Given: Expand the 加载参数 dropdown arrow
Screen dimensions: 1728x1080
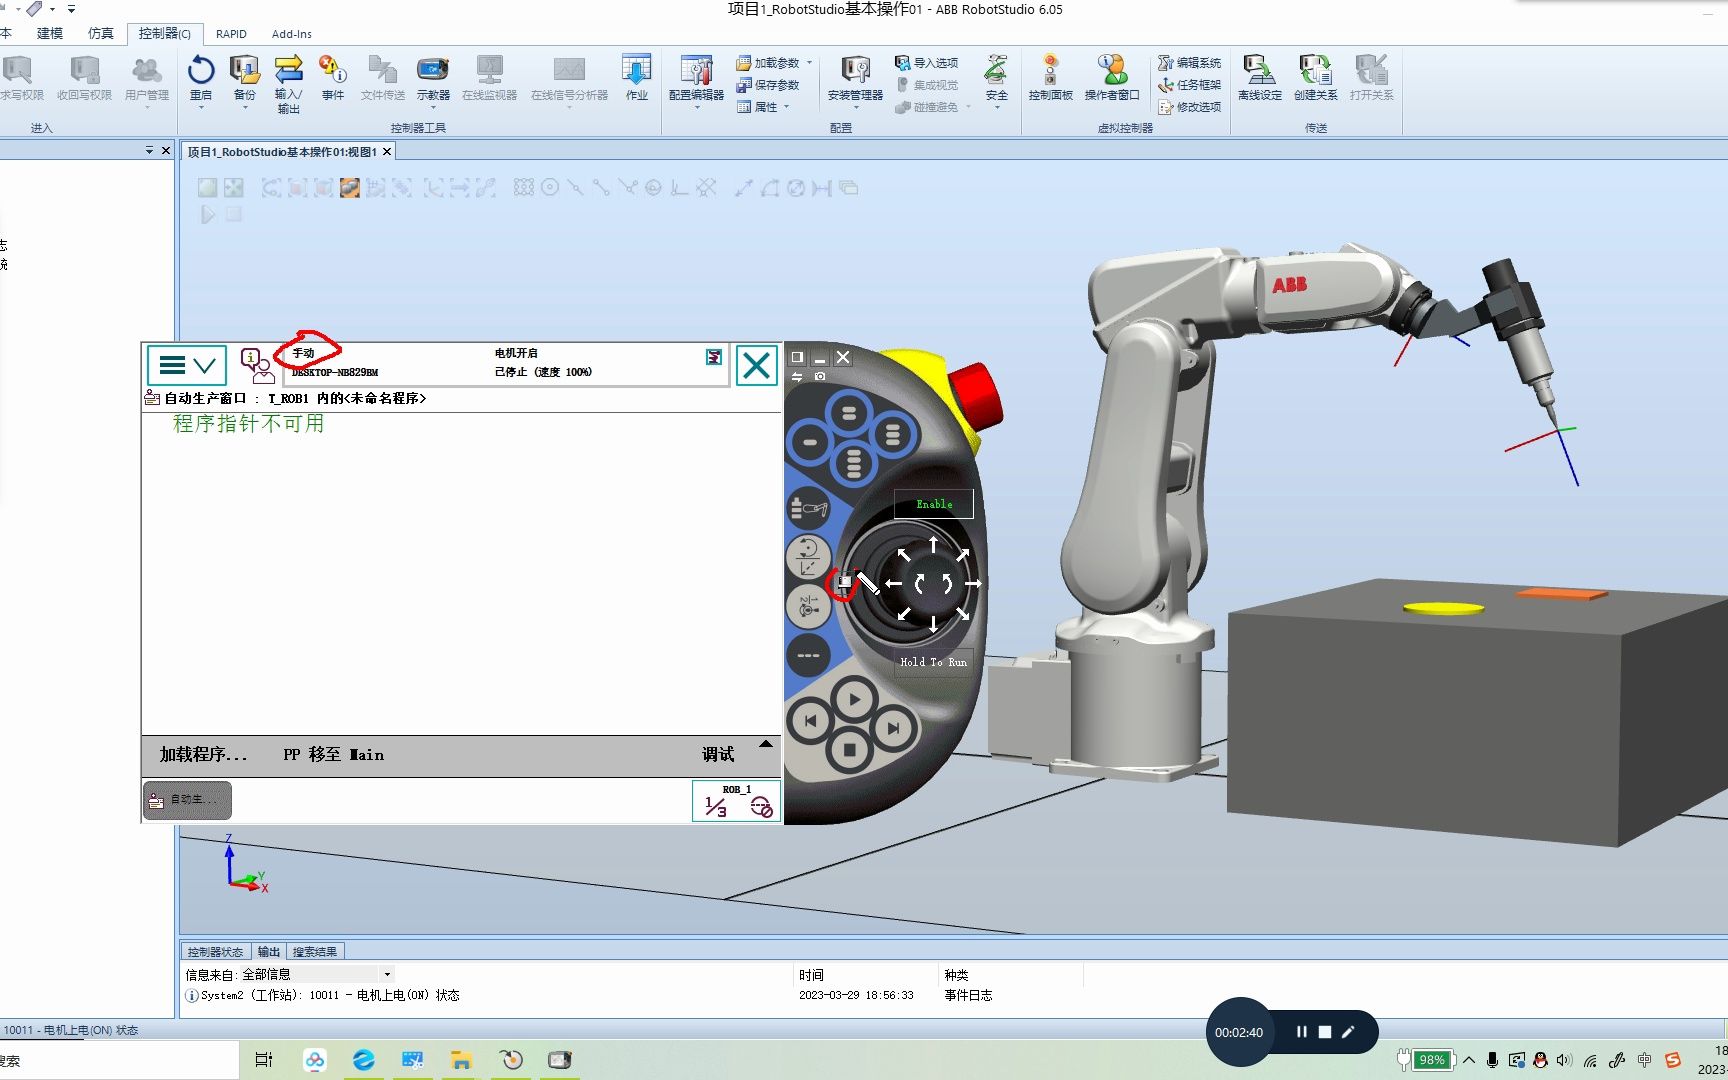Looking at the screenshot, I should (x=809, y=62).
